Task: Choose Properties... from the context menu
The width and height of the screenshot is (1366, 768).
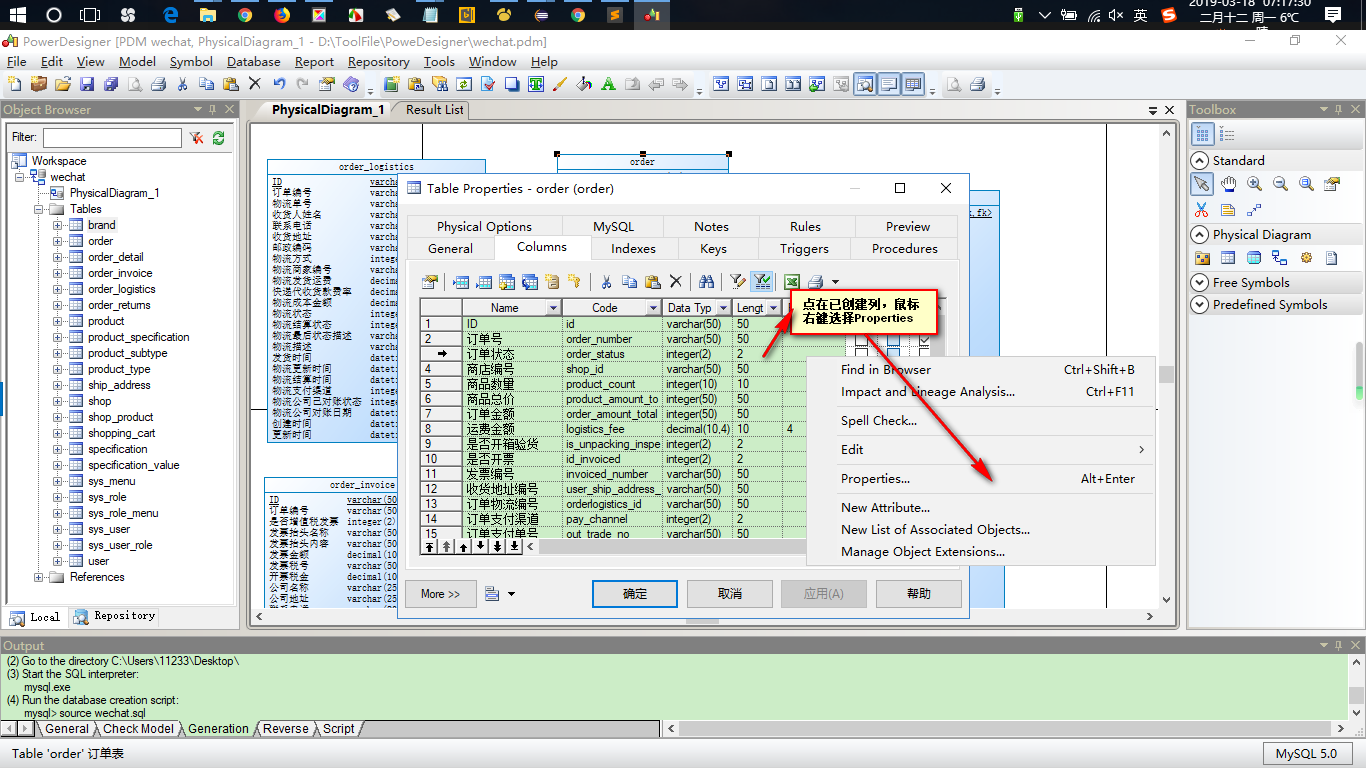Action: [x=875, y=479]
